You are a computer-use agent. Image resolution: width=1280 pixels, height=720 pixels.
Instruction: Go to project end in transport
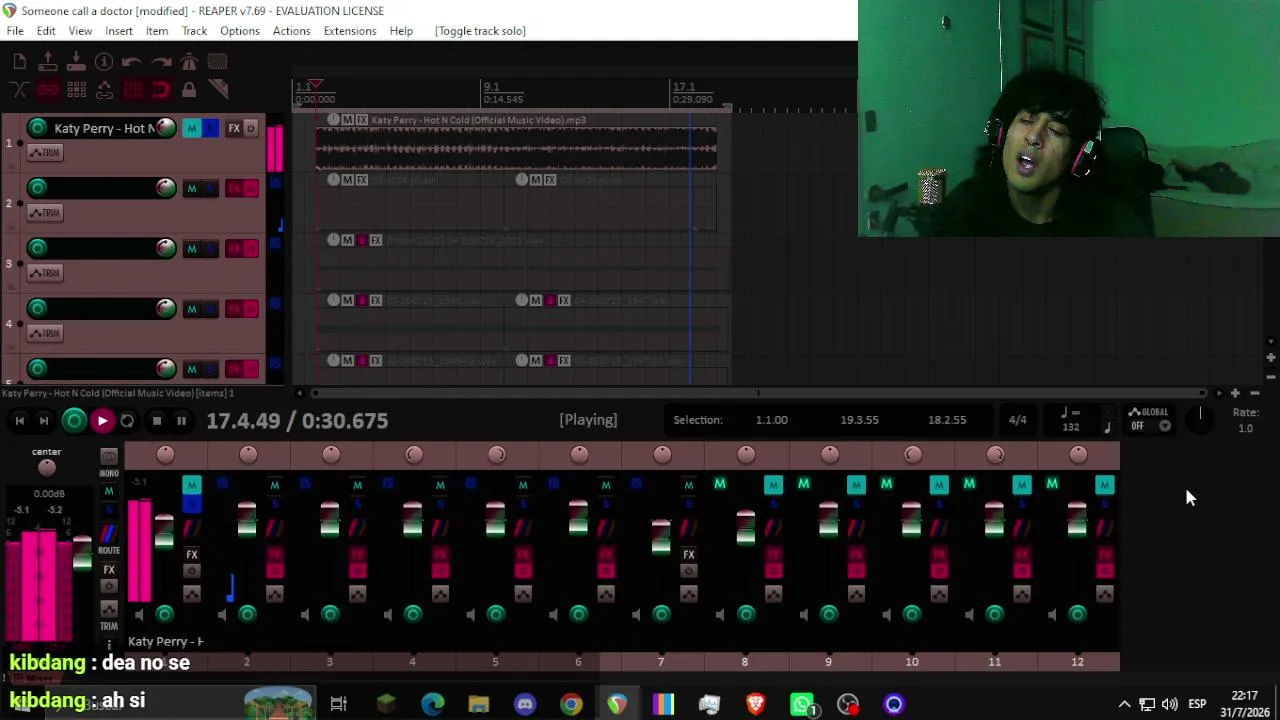point(44,421)
